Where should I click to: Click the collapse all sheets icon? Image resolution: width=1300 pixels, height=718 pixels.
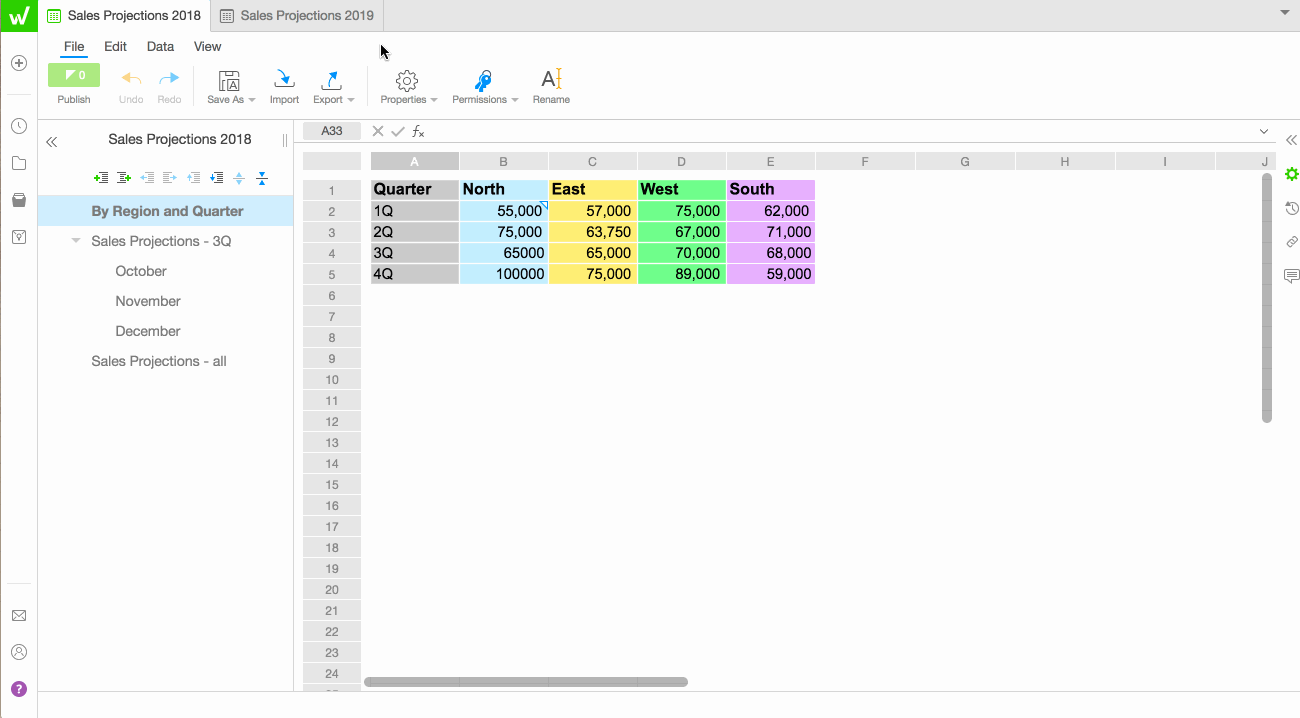pos(262,178)
